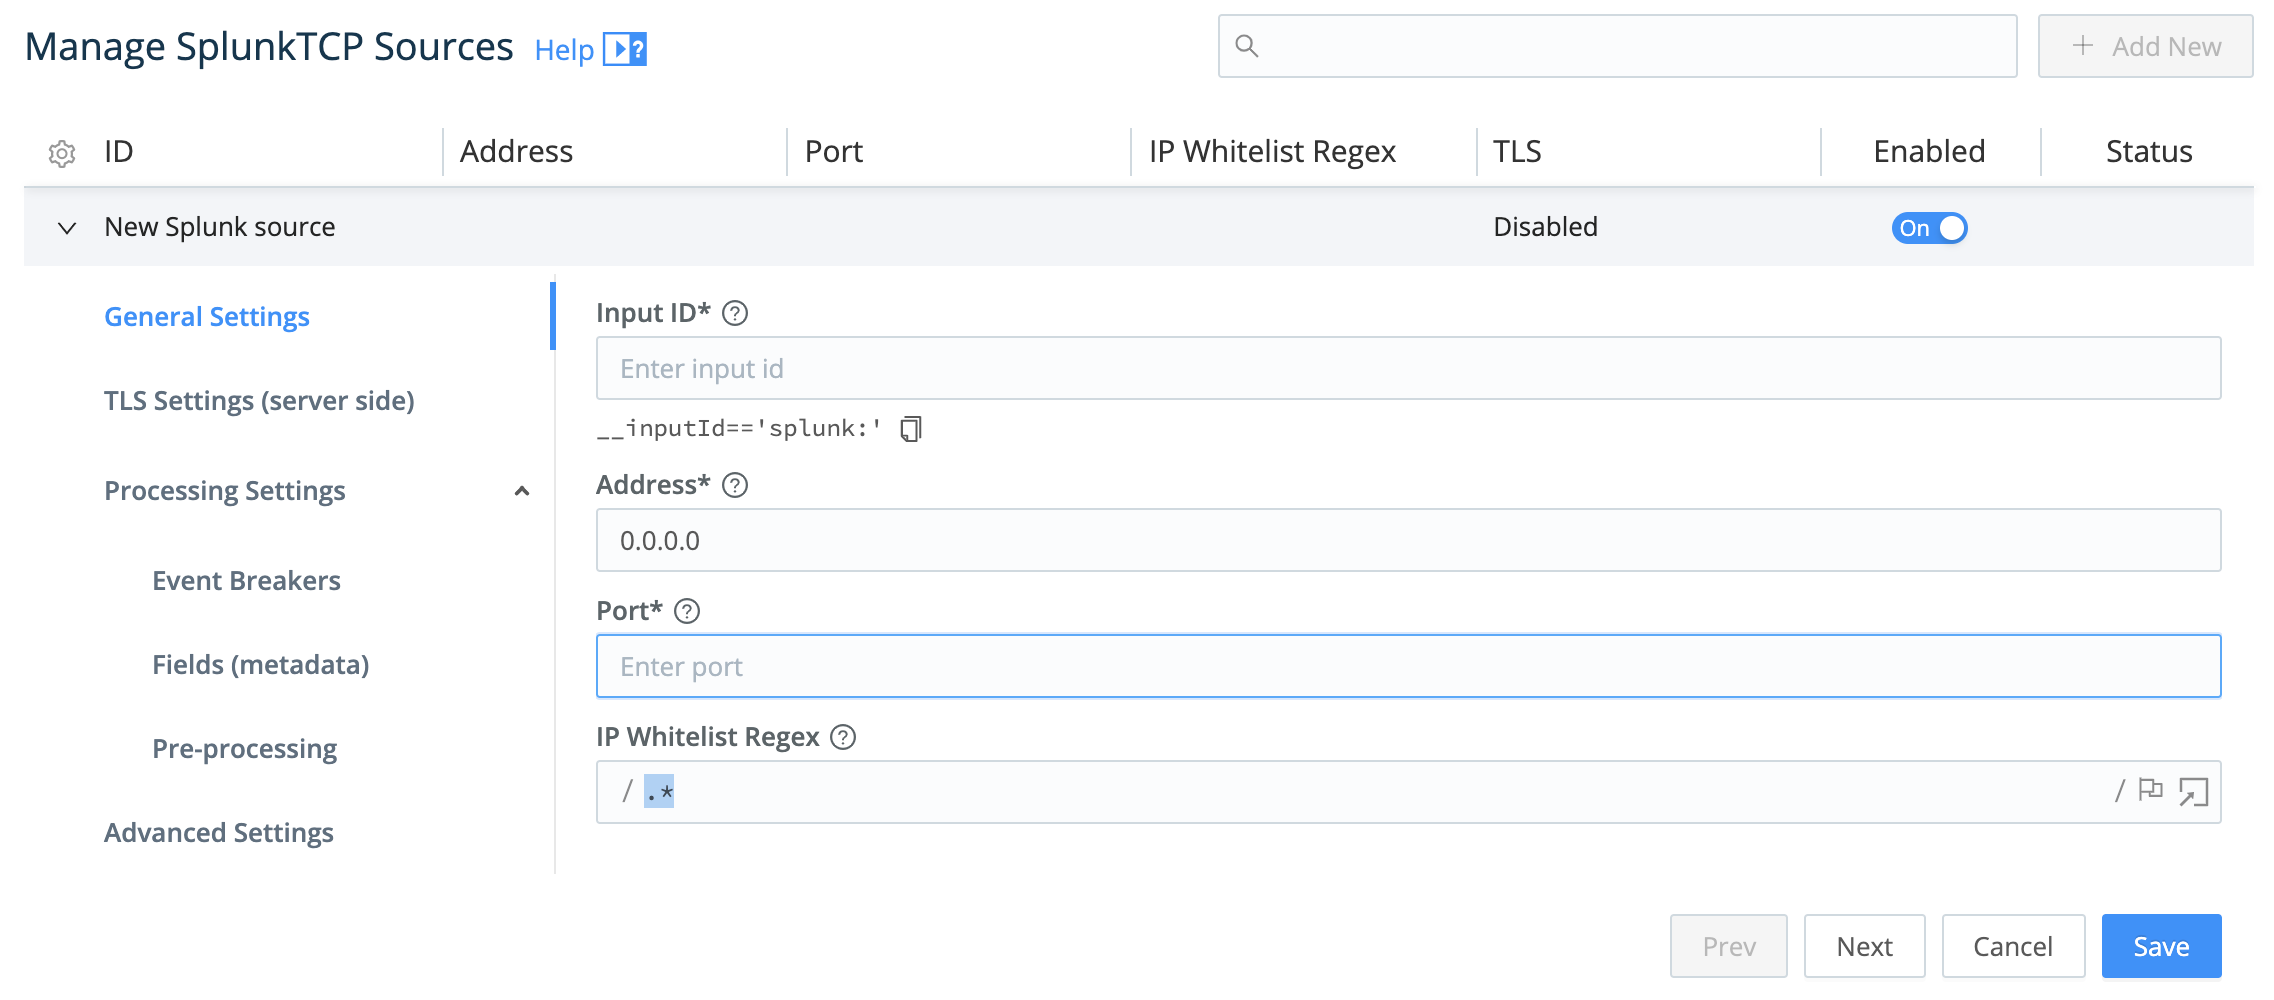The height and width of the screenshot is (1000, 2274).
Task: Cancel the new source
Action: [x=2013, y=946]
